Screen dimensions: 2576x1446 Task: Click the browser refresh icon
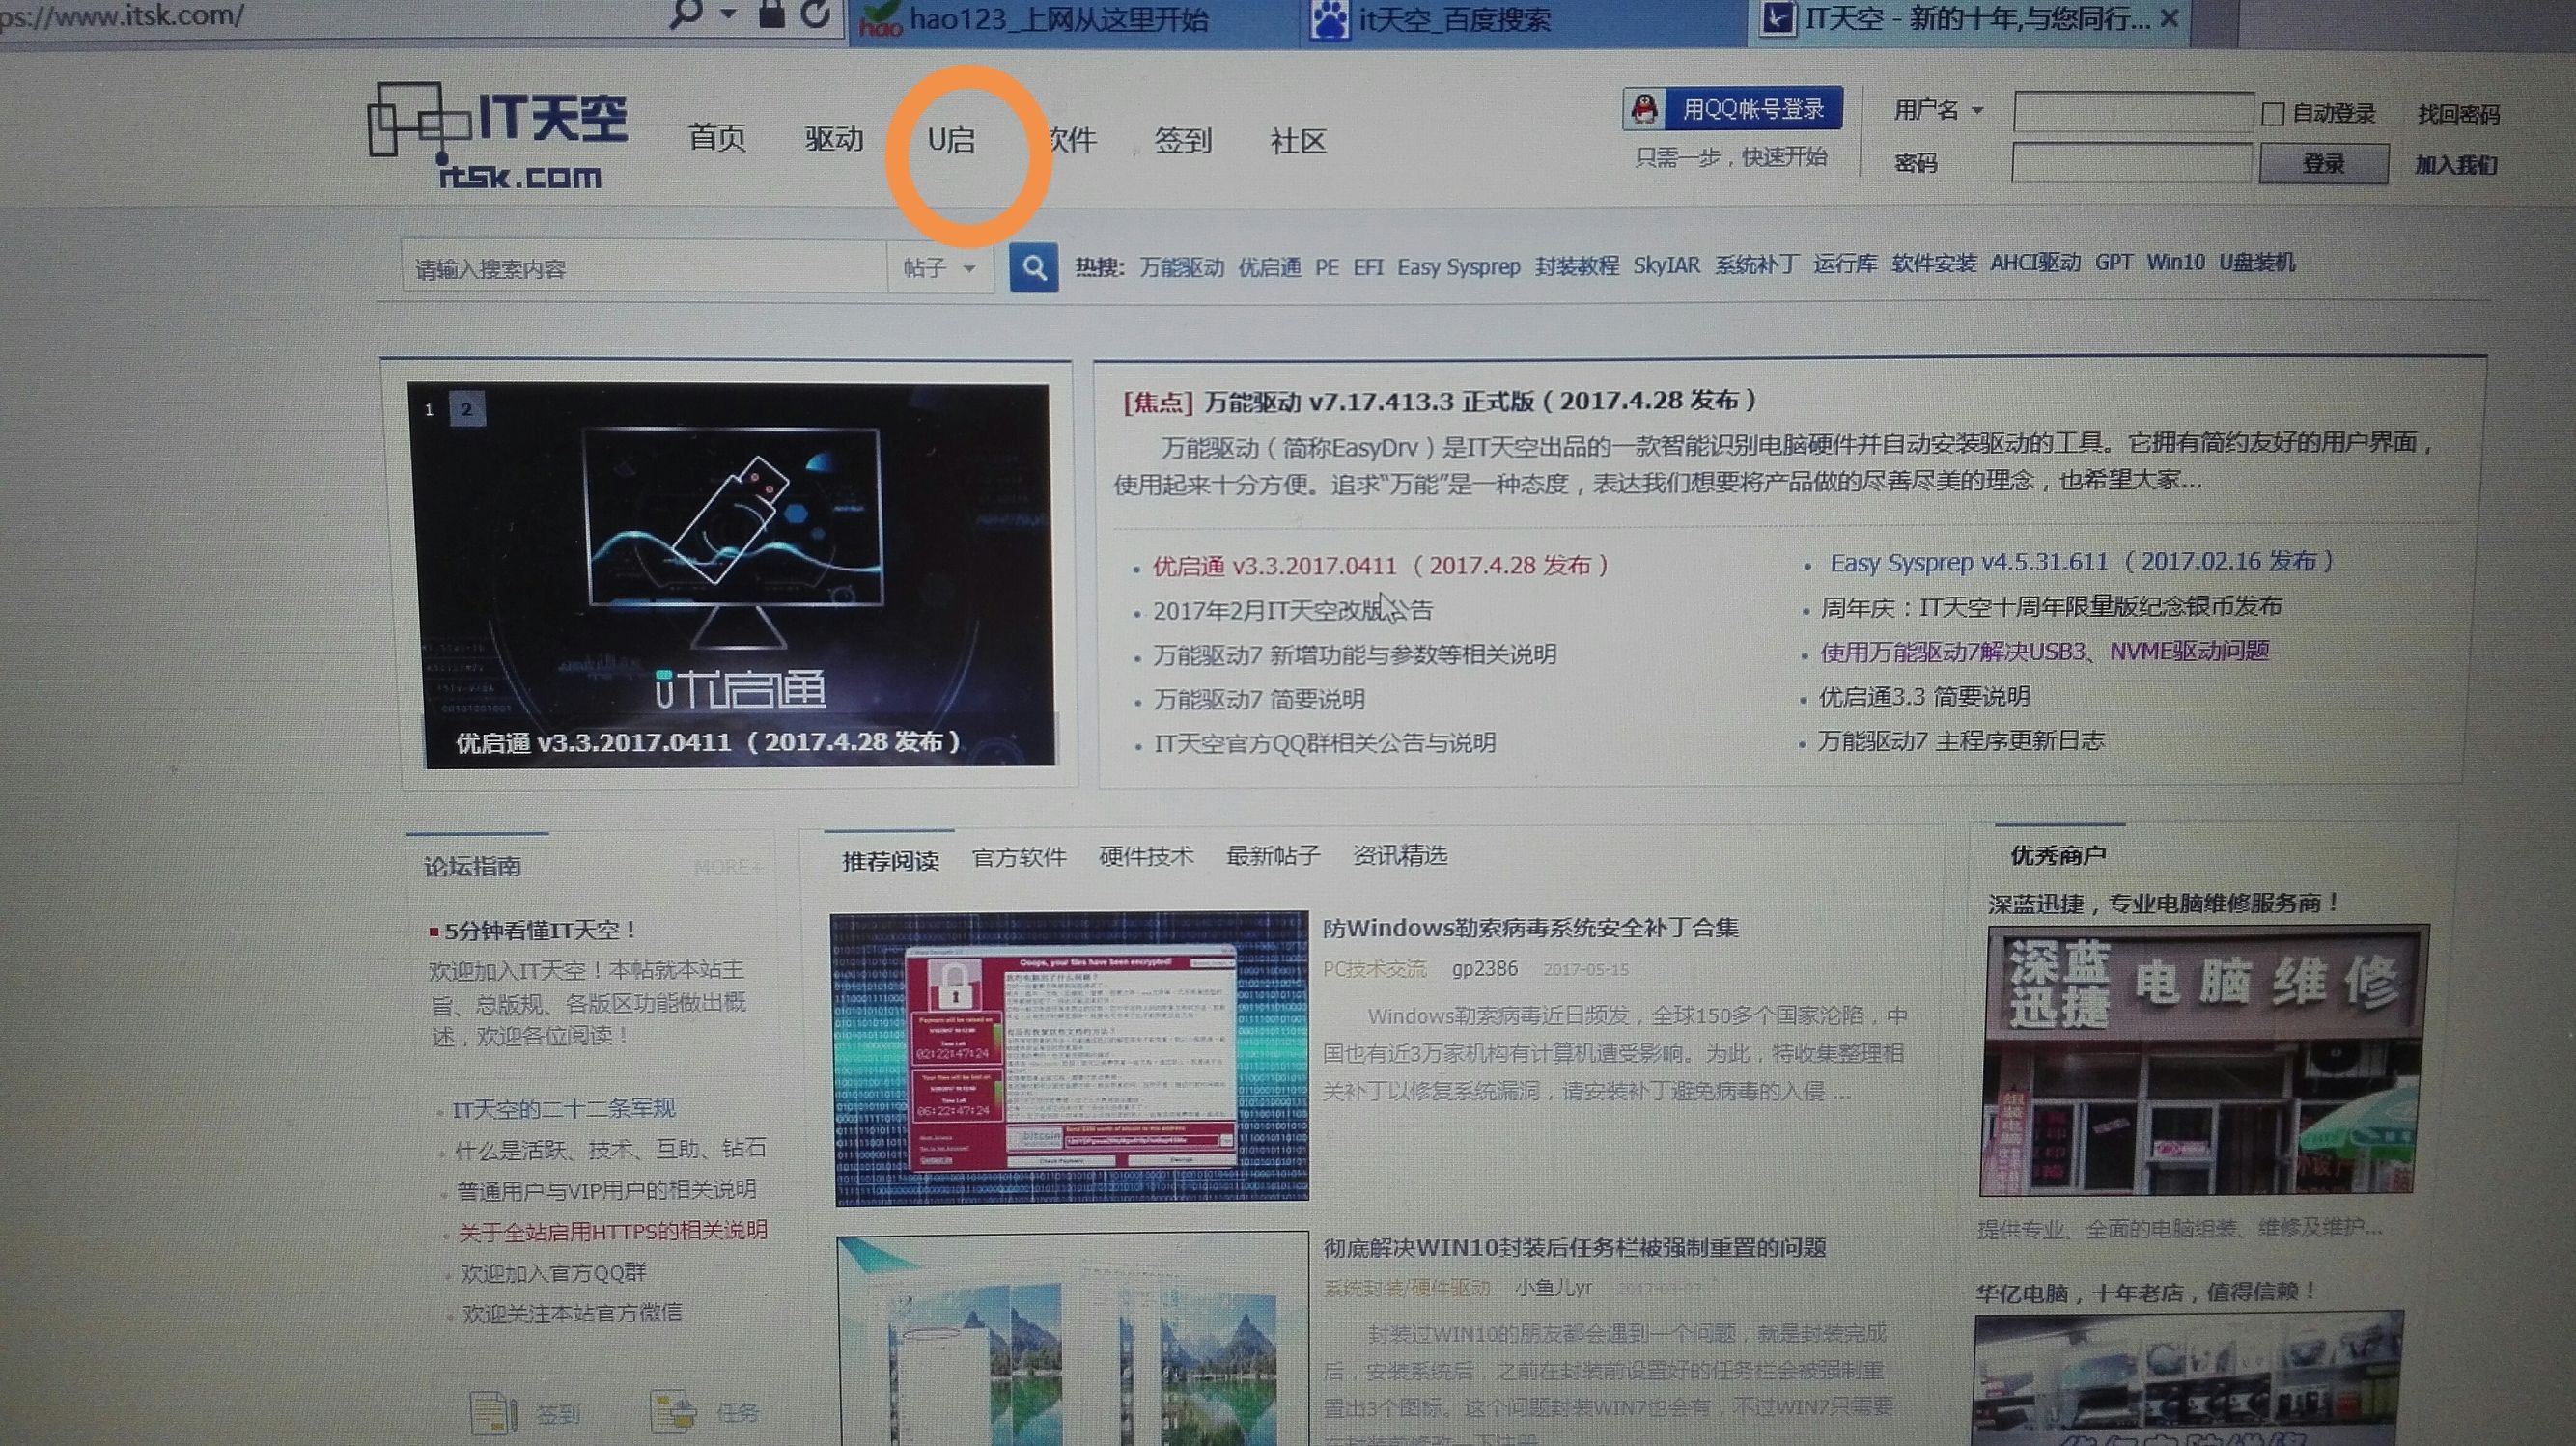(814, 16)
